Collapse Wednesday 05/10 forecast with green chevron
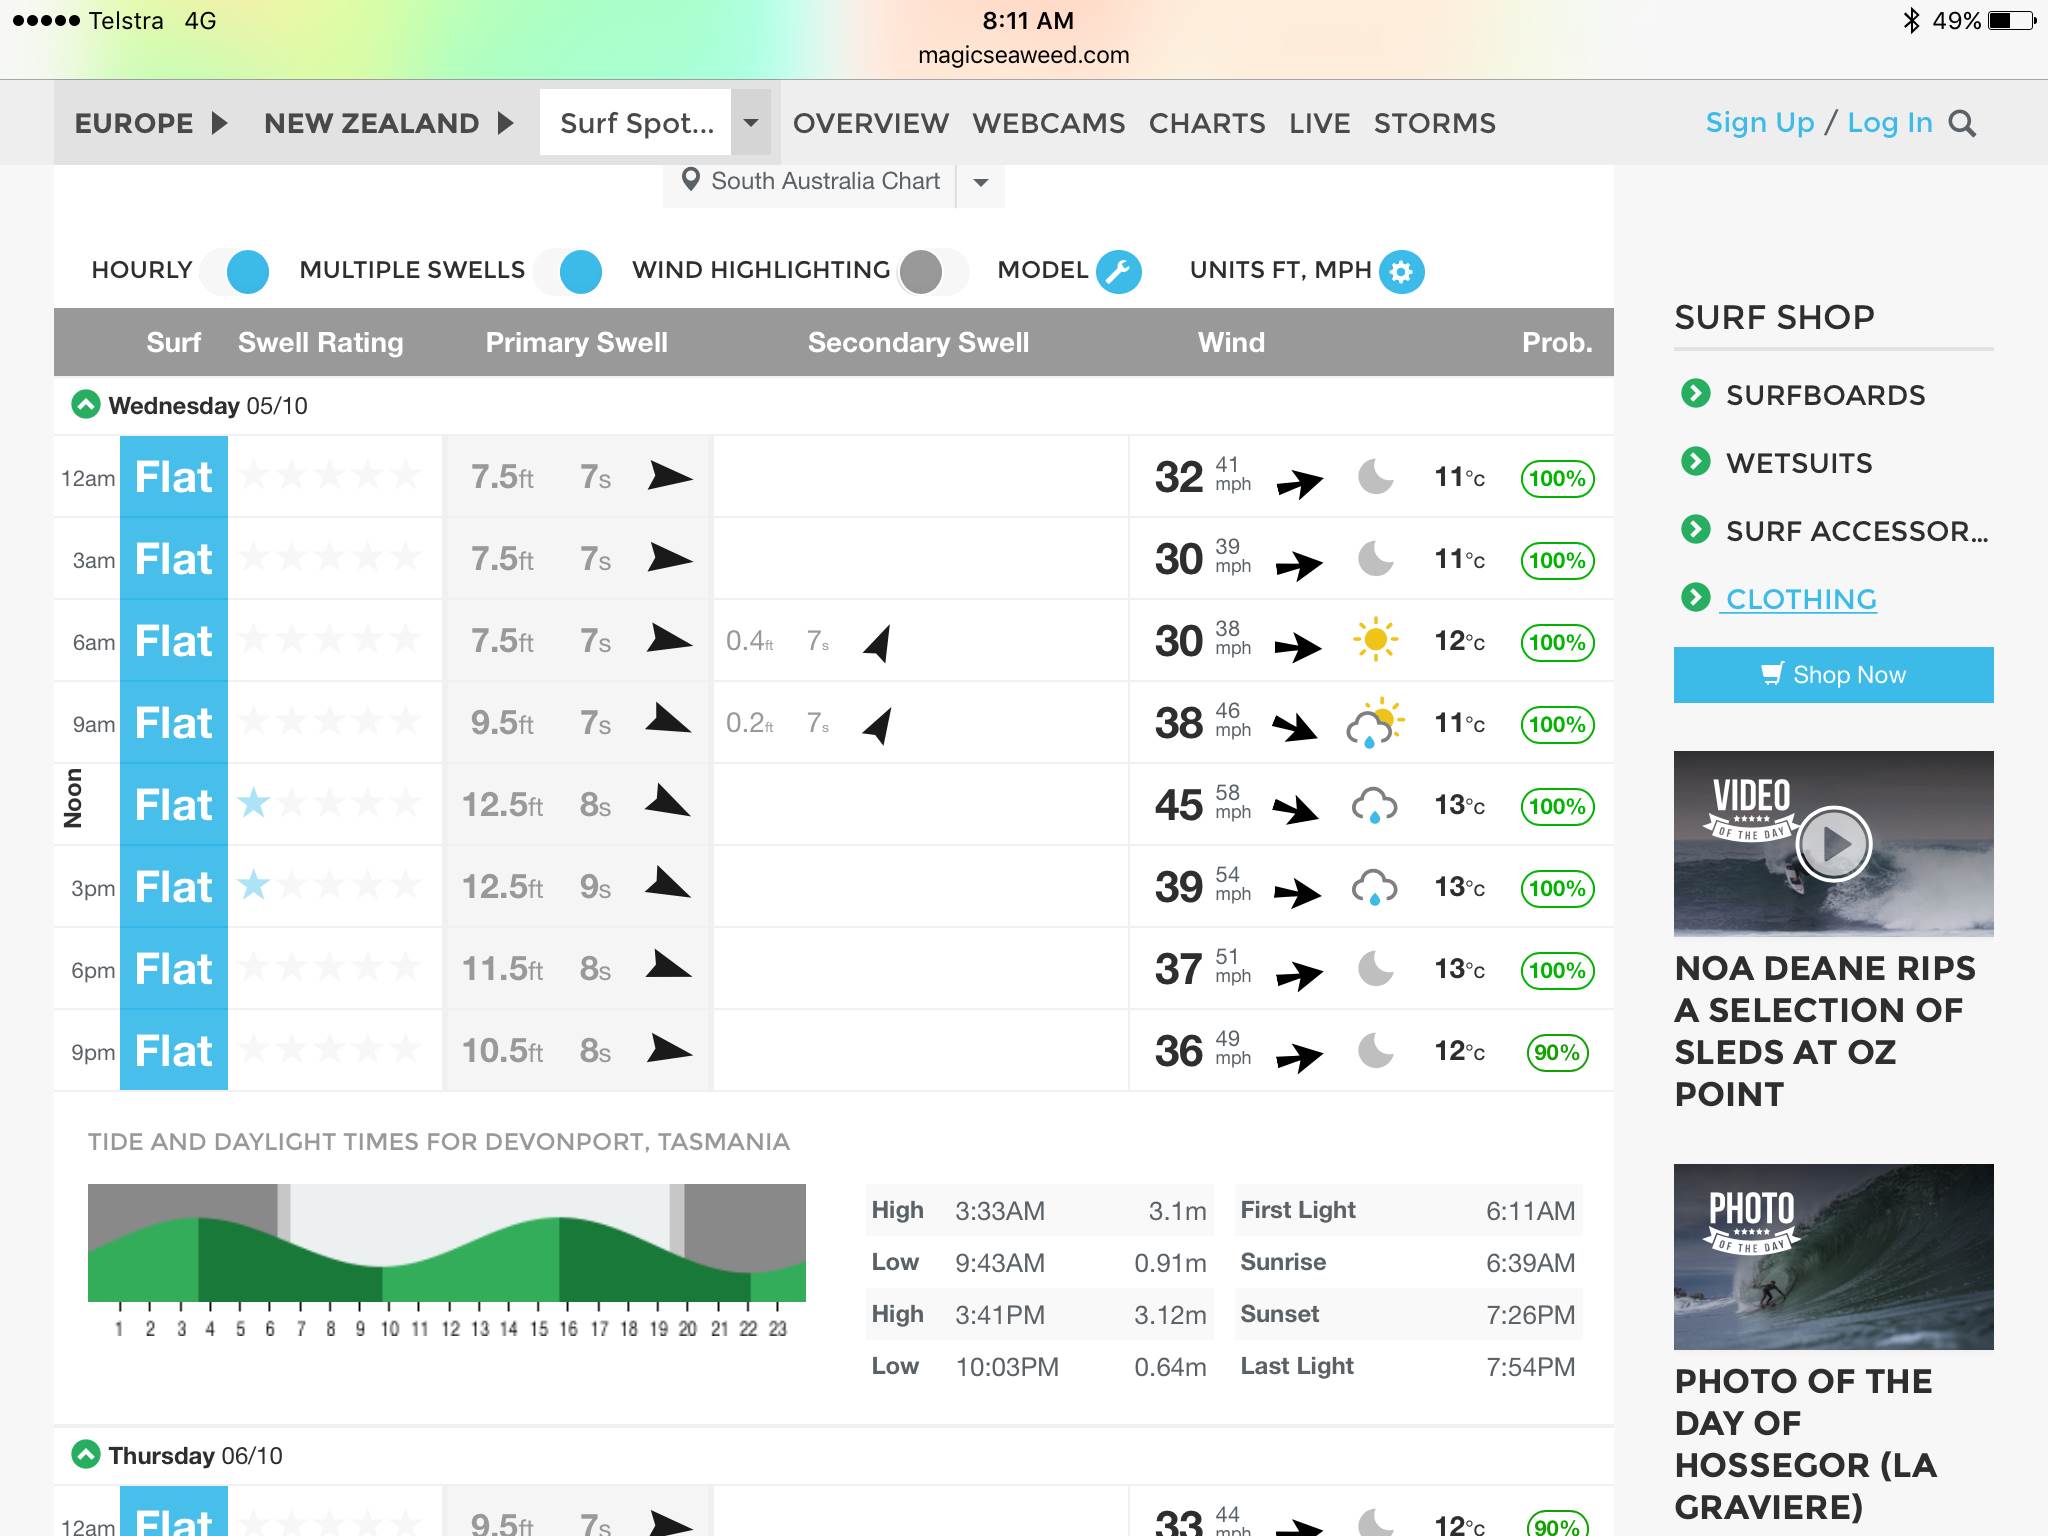This screenshot has height=1536, width=2048. pyautogui.click(x=86, y=405)
